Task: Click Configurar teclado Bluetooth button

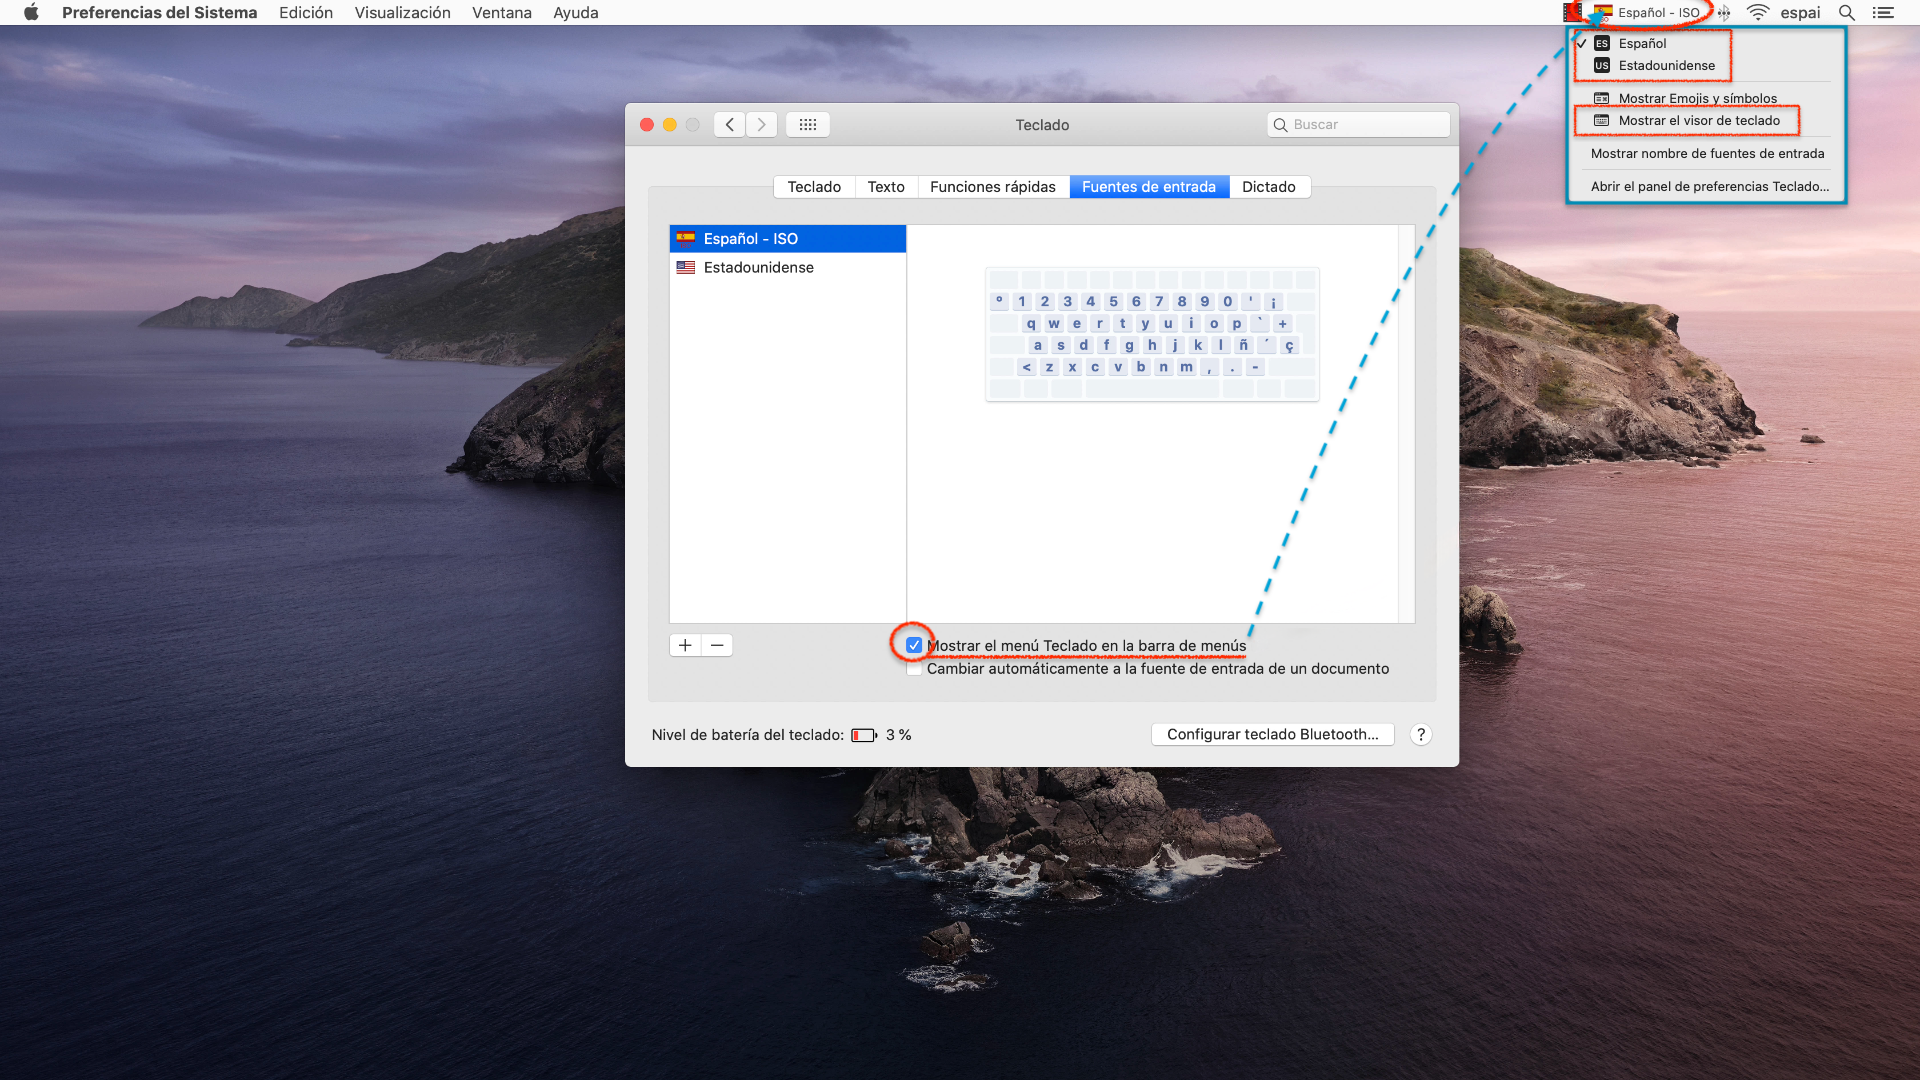Action: tap(1272, 734)
